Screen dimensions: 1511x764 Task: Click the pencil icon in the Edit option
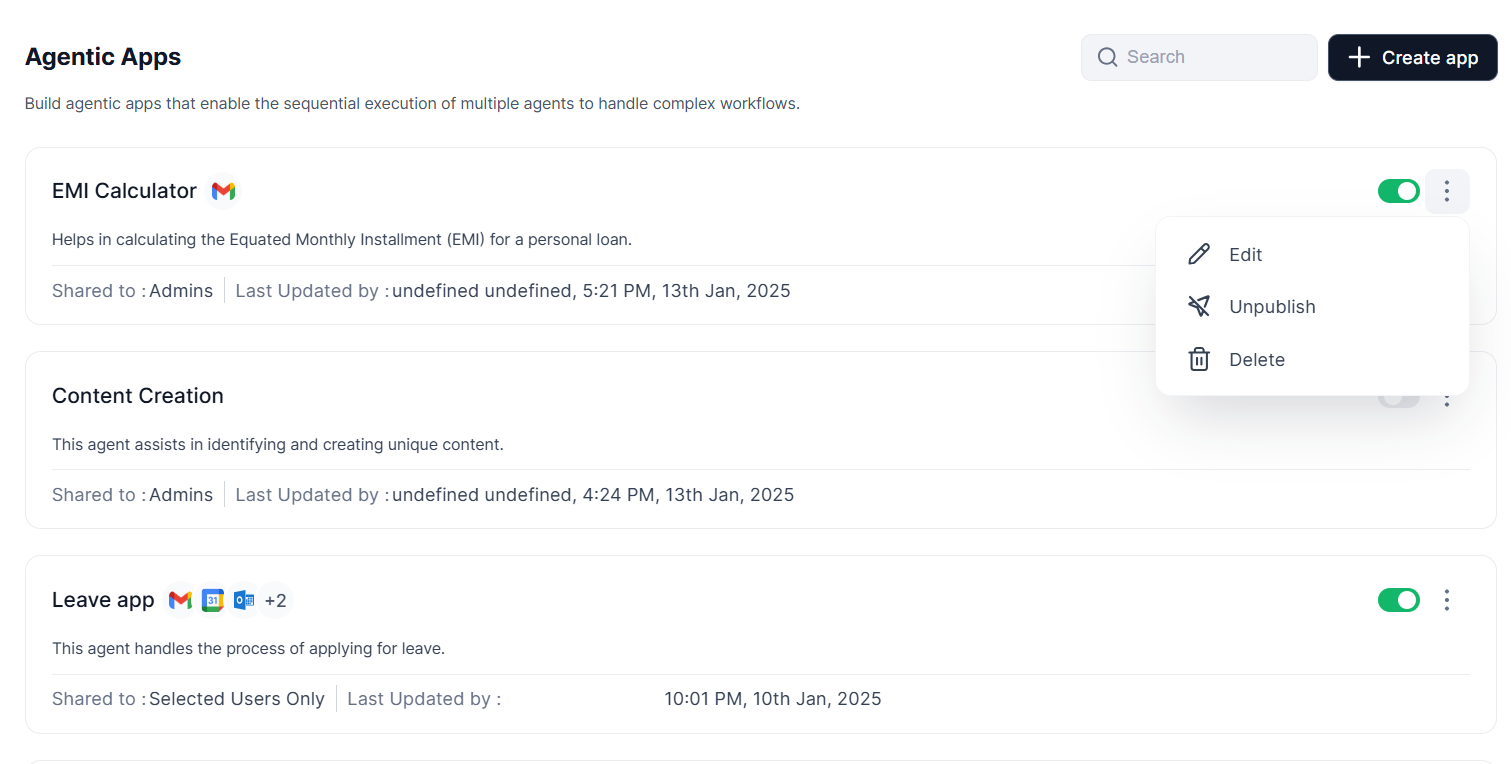[1198, 254]
